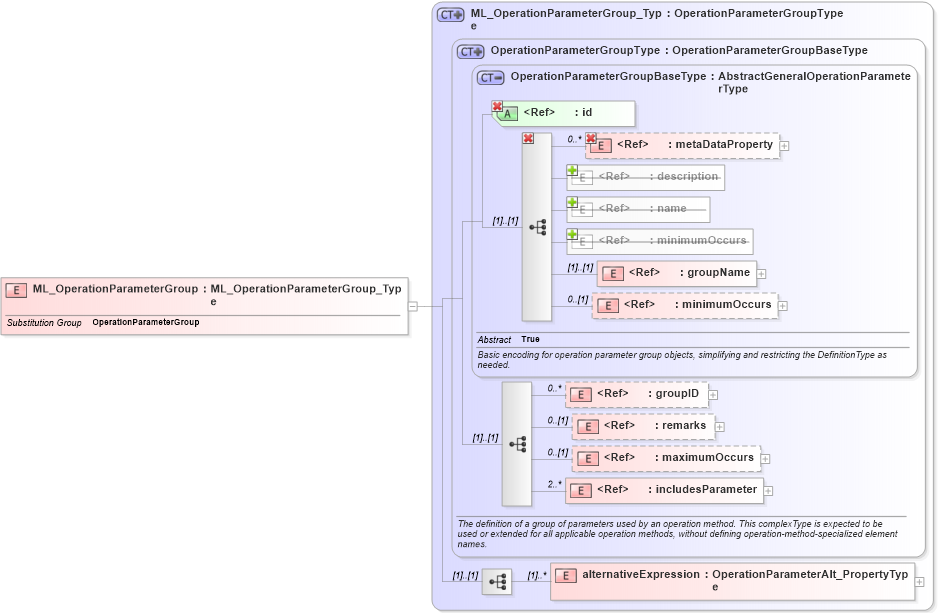Click the connector expand box beside ML_OperationParameterGroup

[413, 304]
